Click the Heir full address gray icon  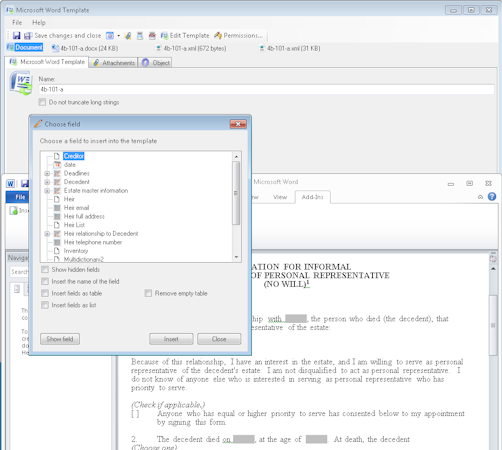coord(57,216)
